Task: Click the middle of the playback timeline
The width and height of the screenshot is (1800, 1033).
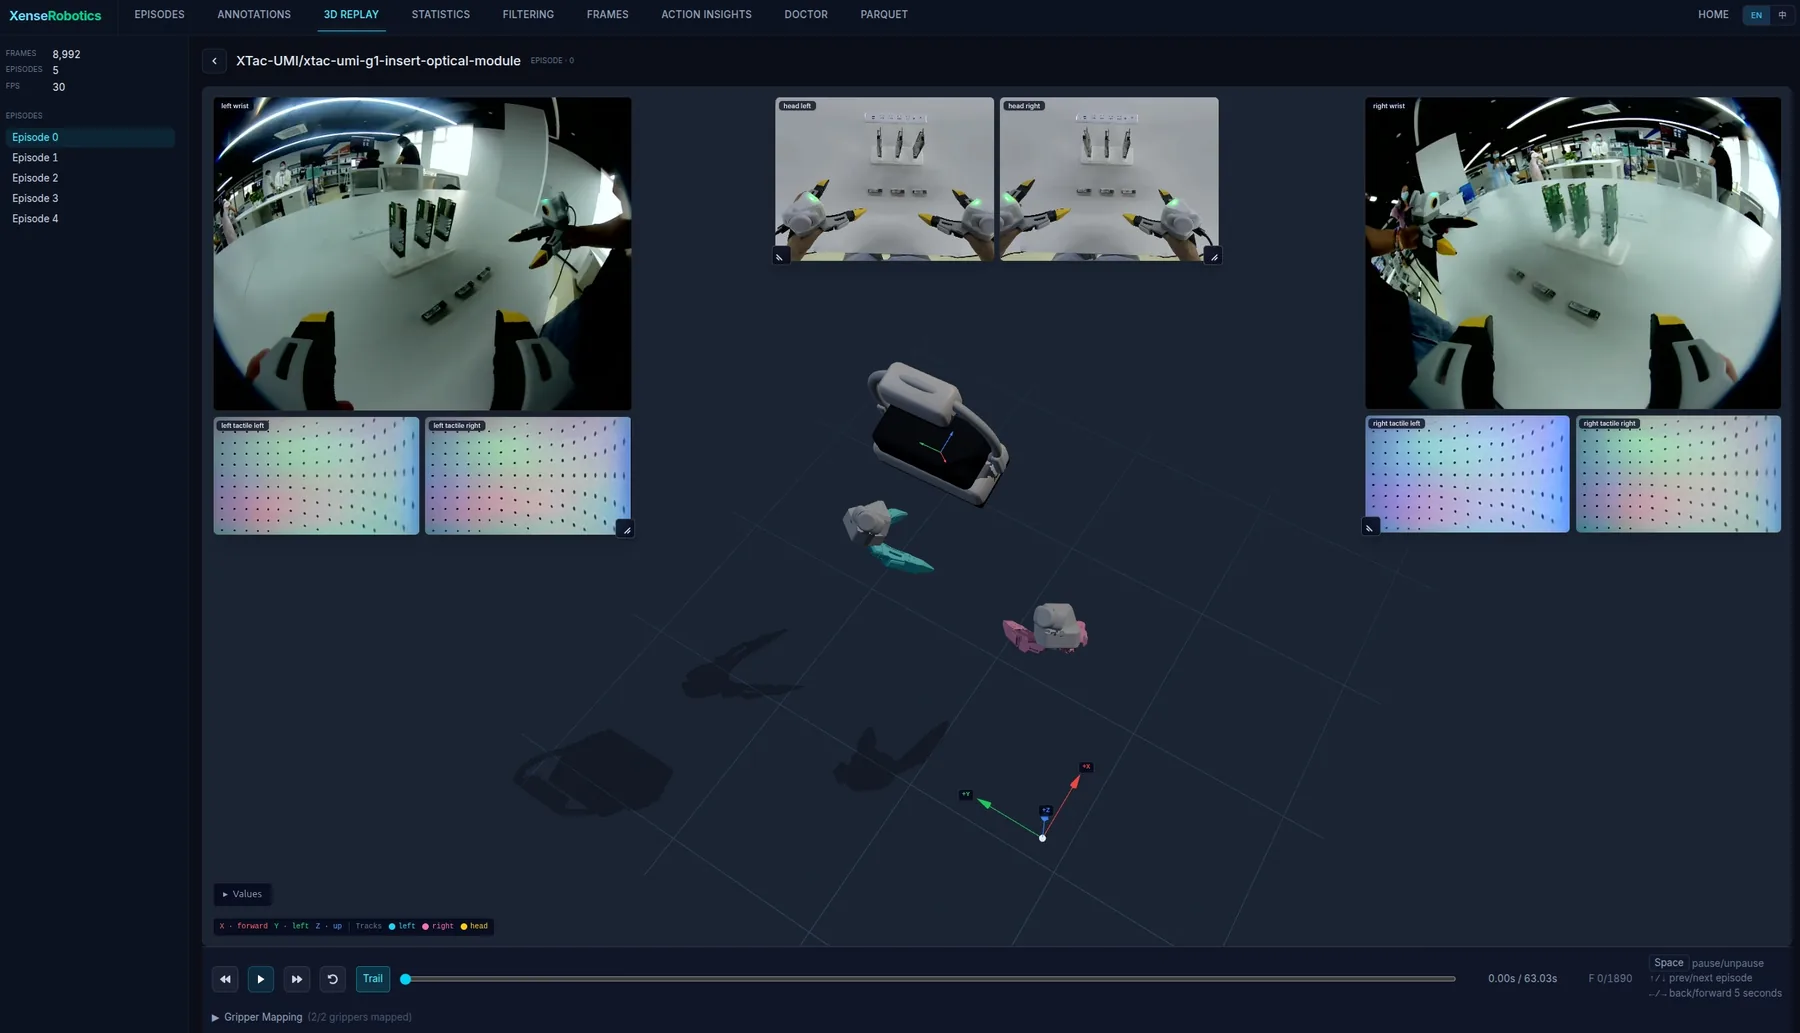Action: click(930, 979)
